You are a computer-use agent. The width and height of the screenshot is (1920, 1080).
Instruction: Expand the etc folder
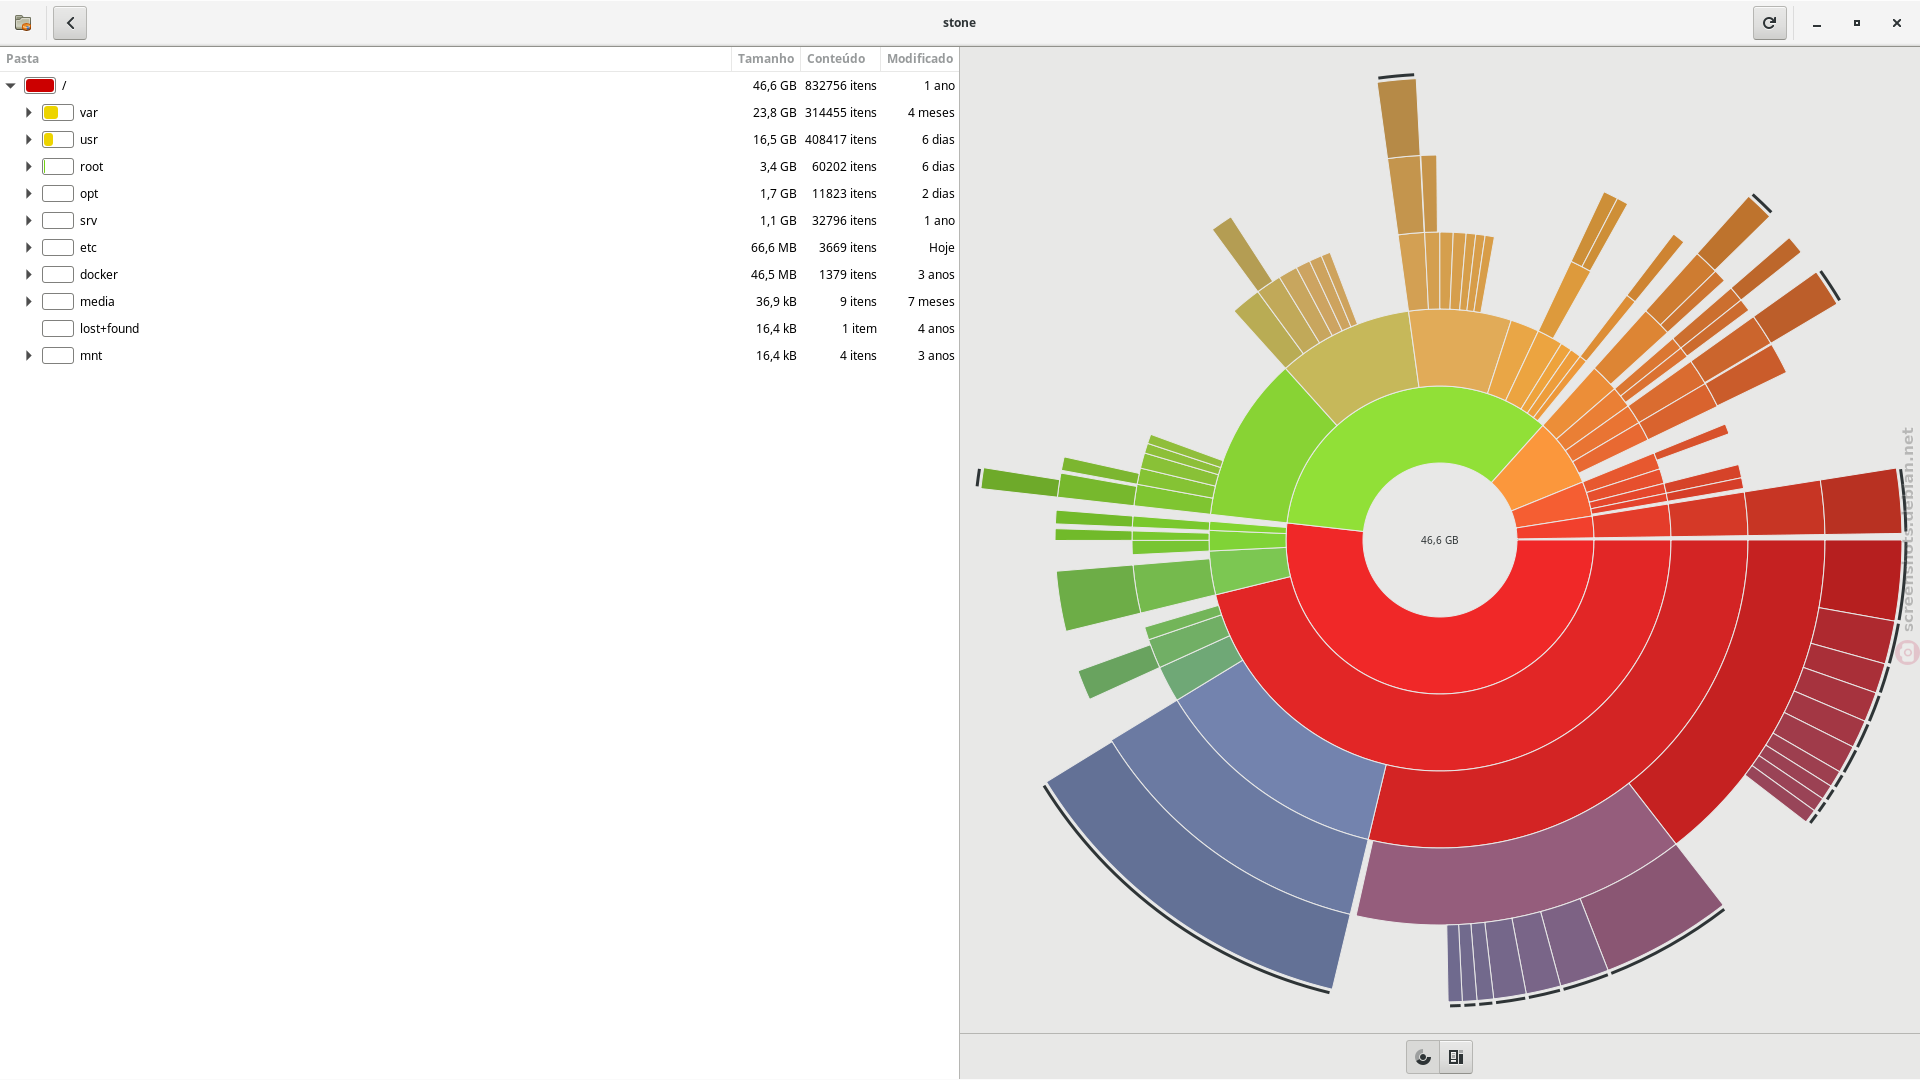point(29,248)
